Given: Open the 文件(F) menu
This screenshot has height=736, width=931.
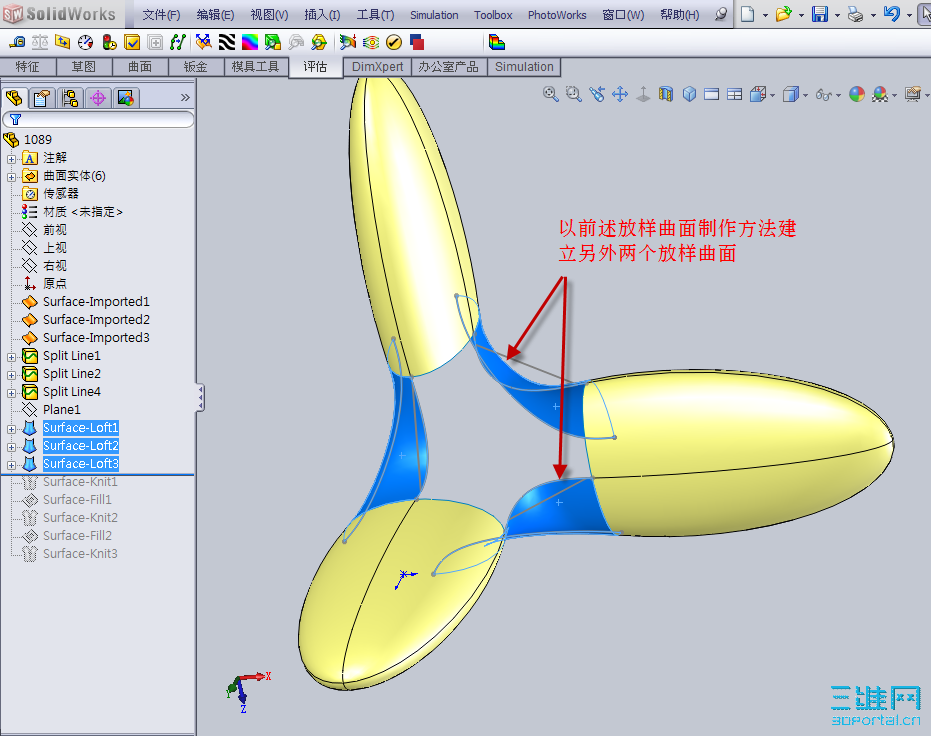Looking at the screenshot, I should click(161, 15).
